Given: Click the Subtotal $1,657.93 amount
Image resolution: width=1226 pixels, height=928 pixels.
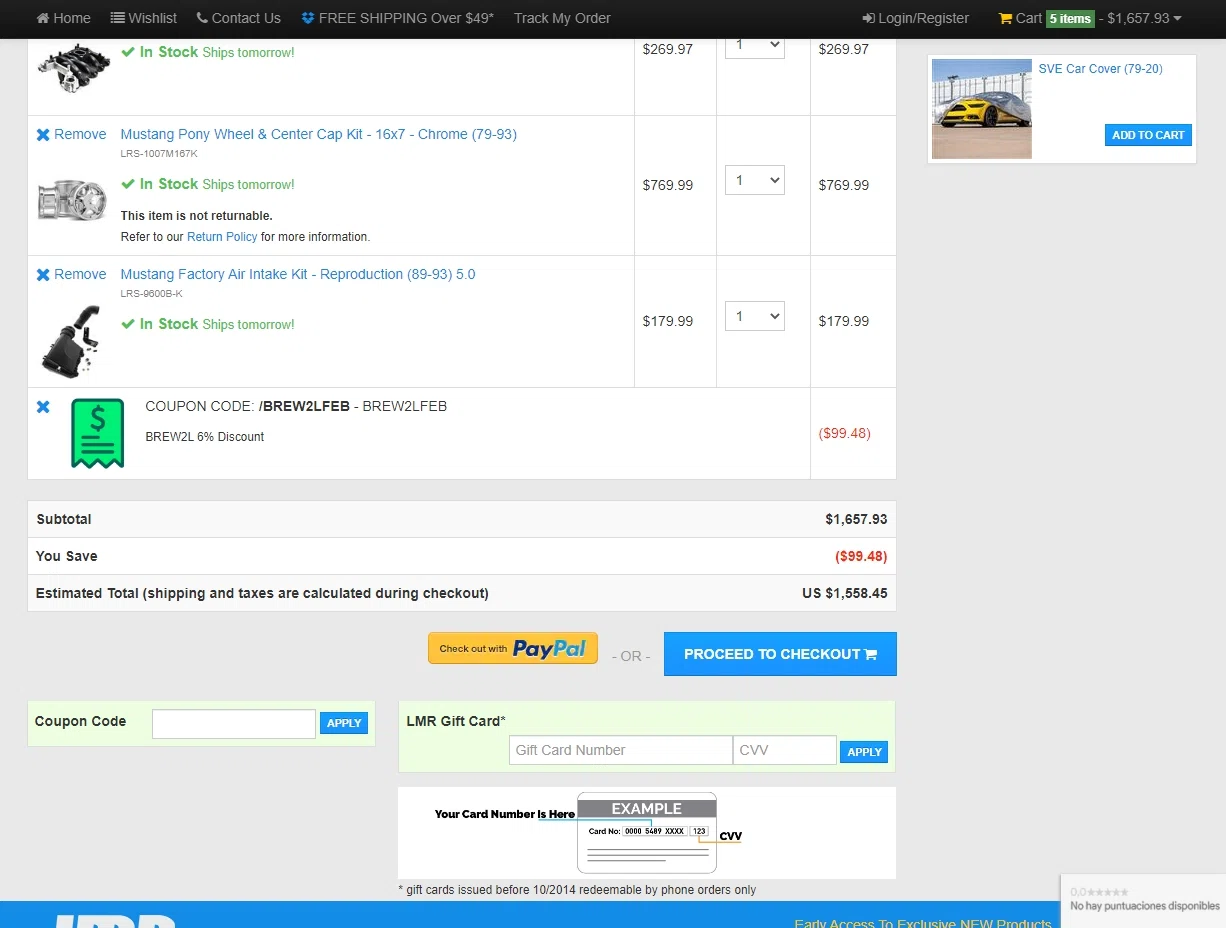Looking at the screenshot, I should tap(856, 519).
